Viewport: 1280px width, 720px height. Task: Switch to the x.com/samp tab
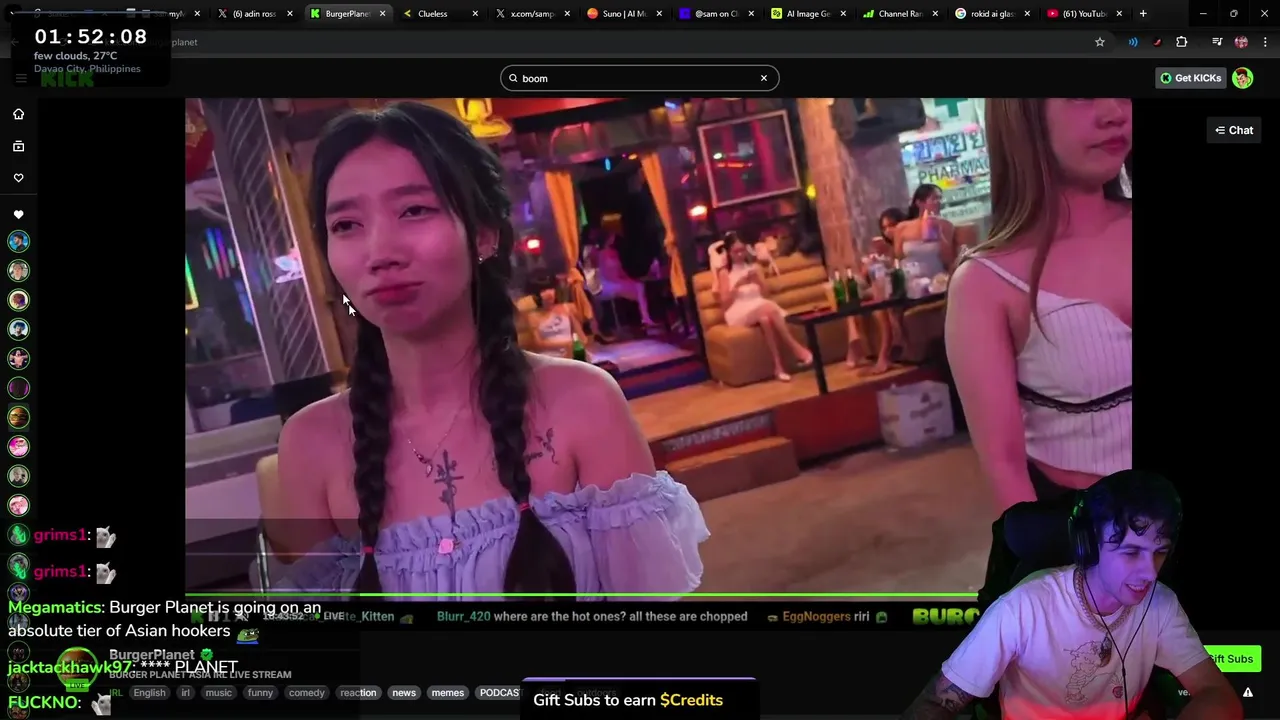pyautogui.click(x=532, y=14)
